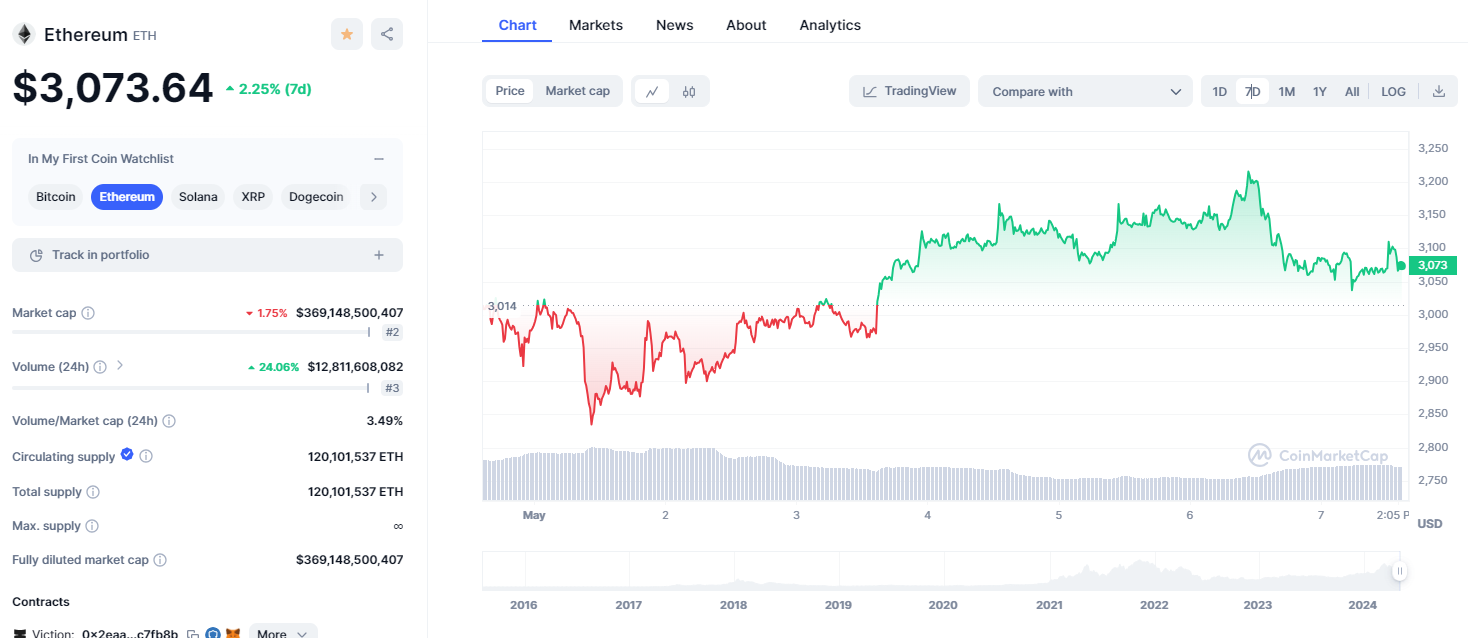Set chart range to All
The width and height of the screenshot is (1468, 638).
point(1352,91)
